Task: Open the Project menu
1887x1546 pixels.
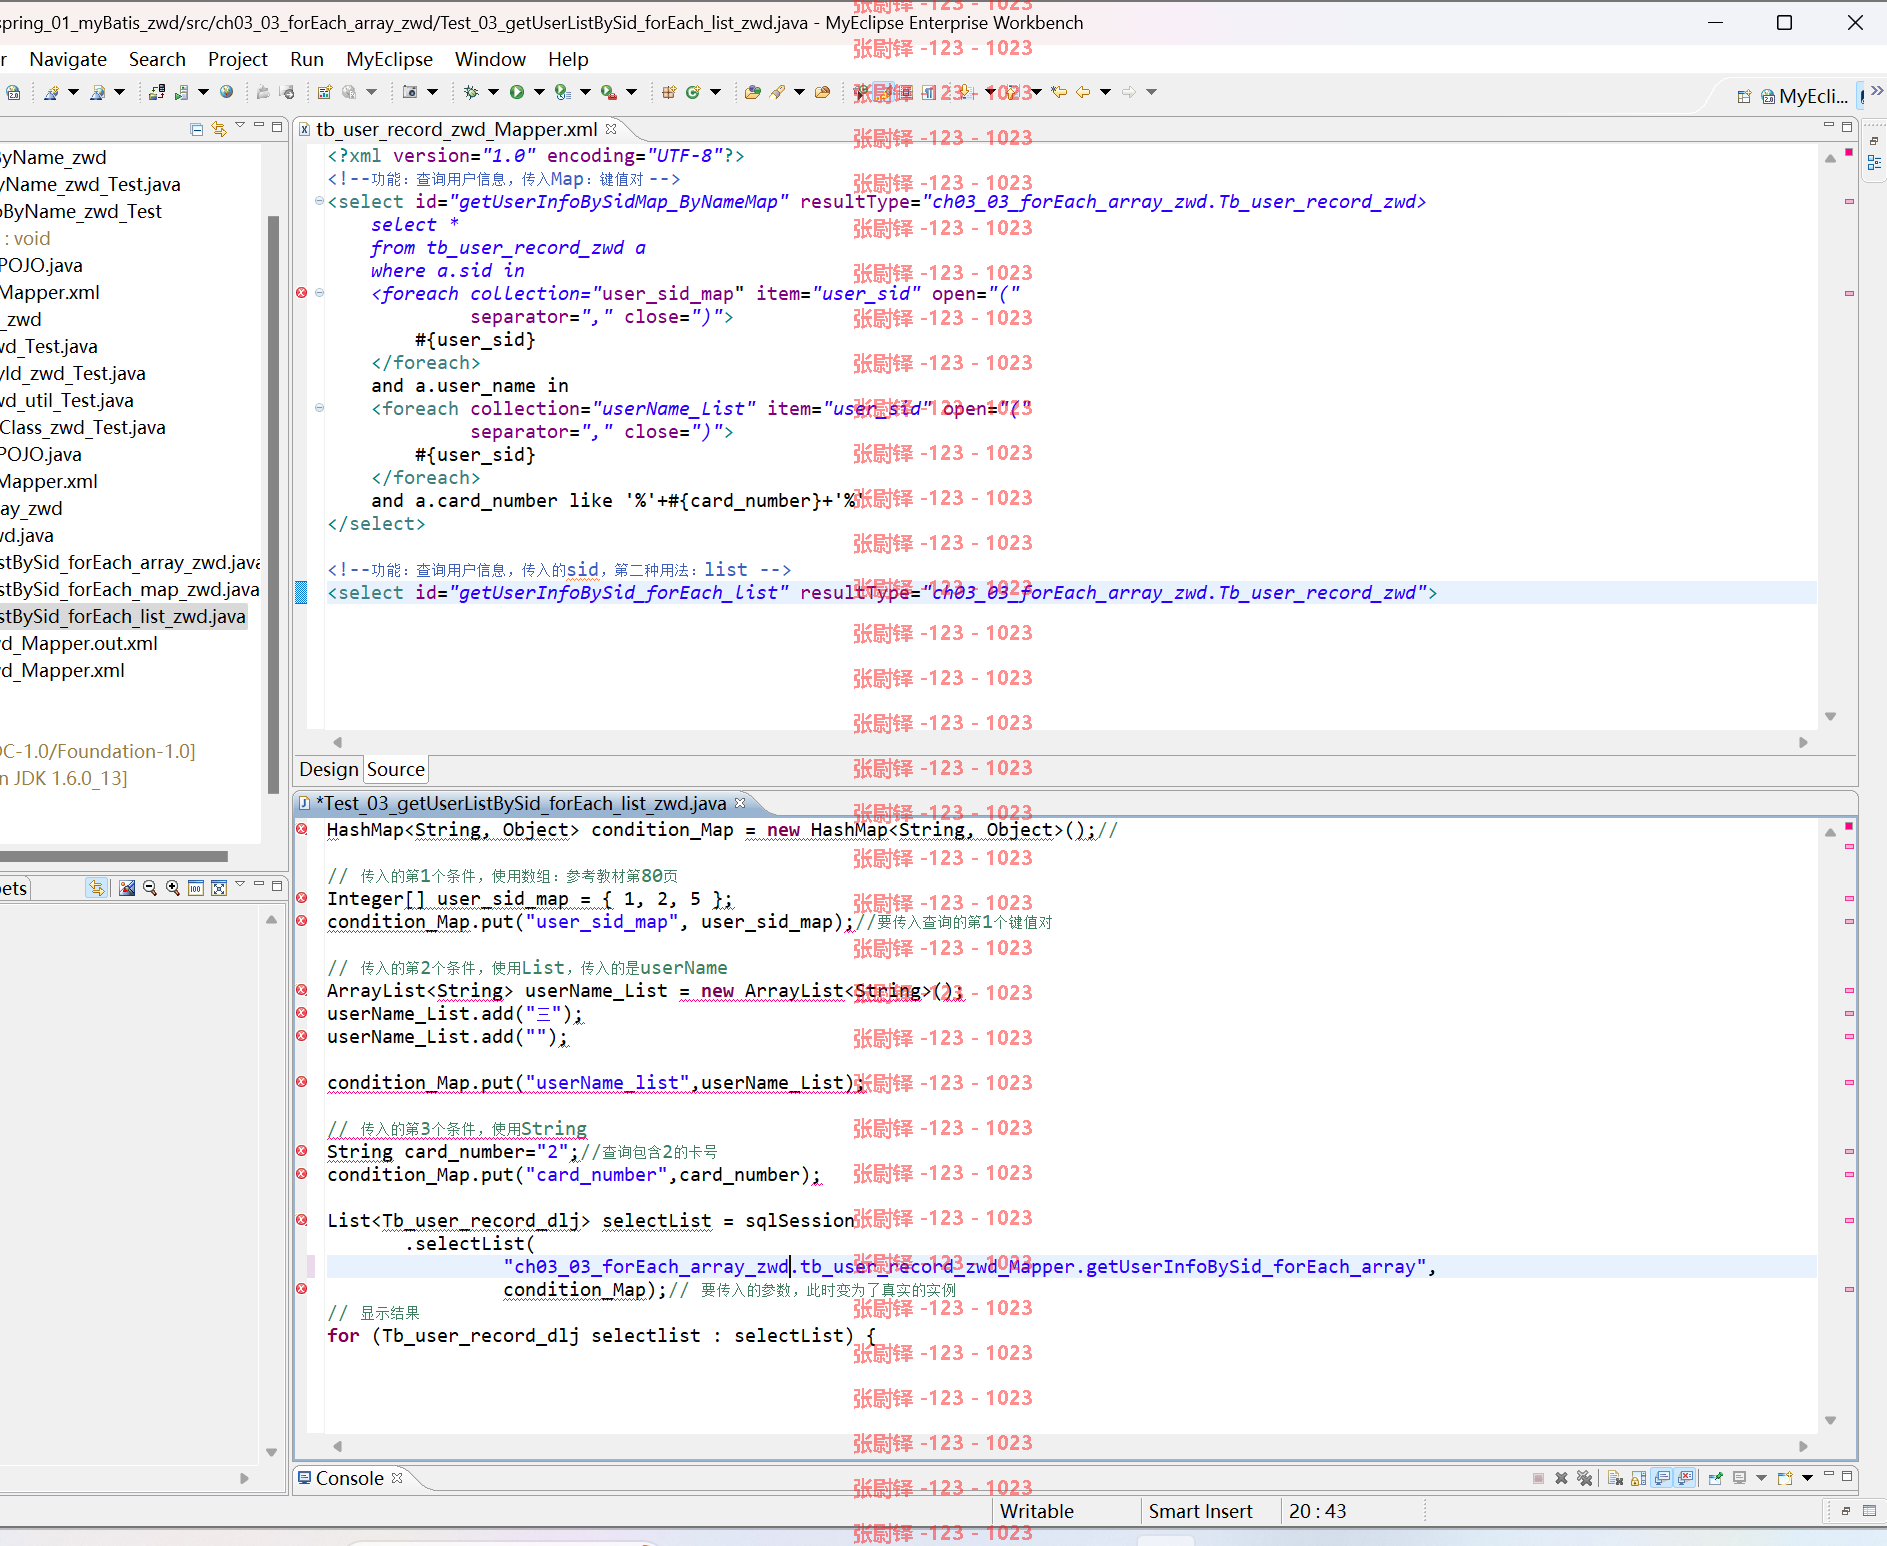Action: 238,59
